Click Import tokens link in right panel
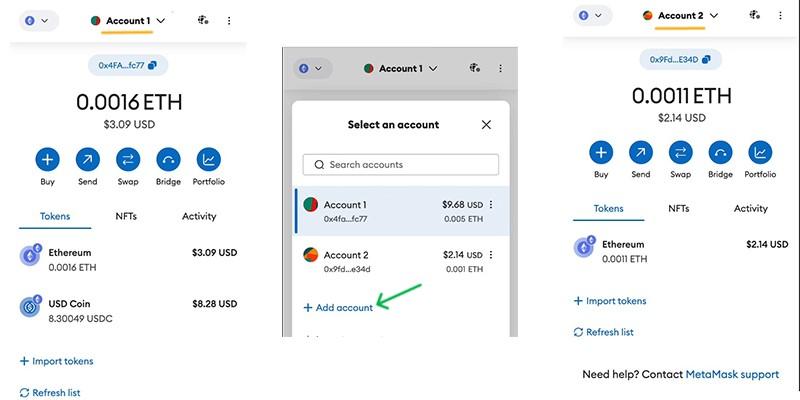The height and width of the screenshot is (400, 800). click(610, 301)
